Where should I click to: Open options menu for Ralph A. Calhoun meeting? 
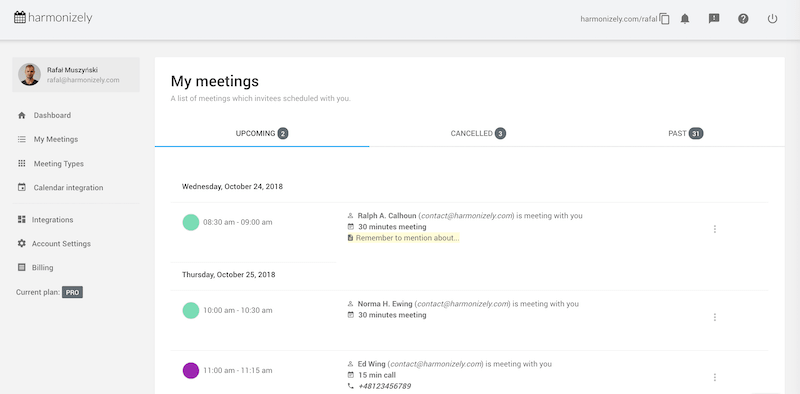[714, 229]
